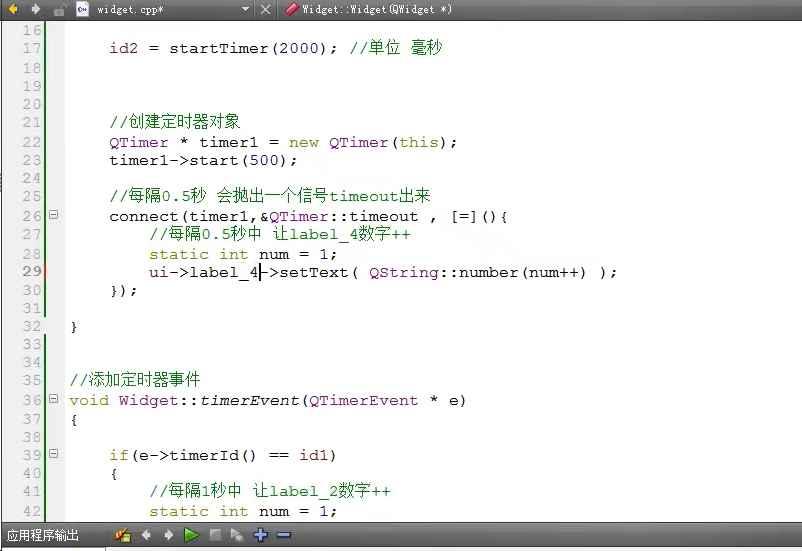
Task: Go to previous item in output pane
Action: tap(146, 535)
